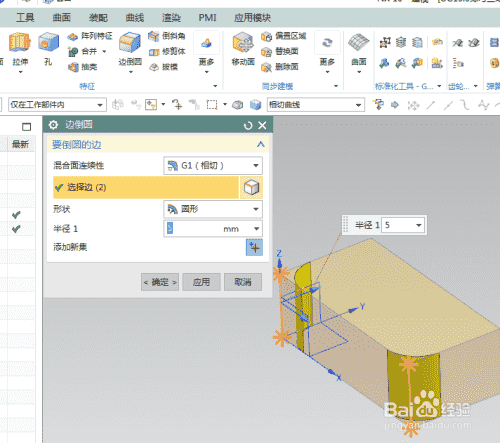Click the 孔 hole feature icon
The image size is (500, 443).
pyautogui.click(x=48, y=43)
